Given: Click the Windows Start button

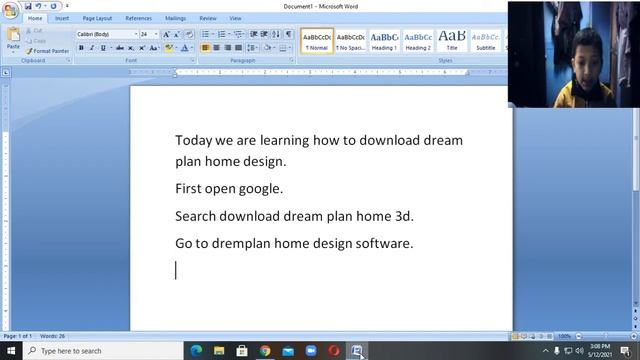Looking at the screenshot, I should tap(11, 351).
